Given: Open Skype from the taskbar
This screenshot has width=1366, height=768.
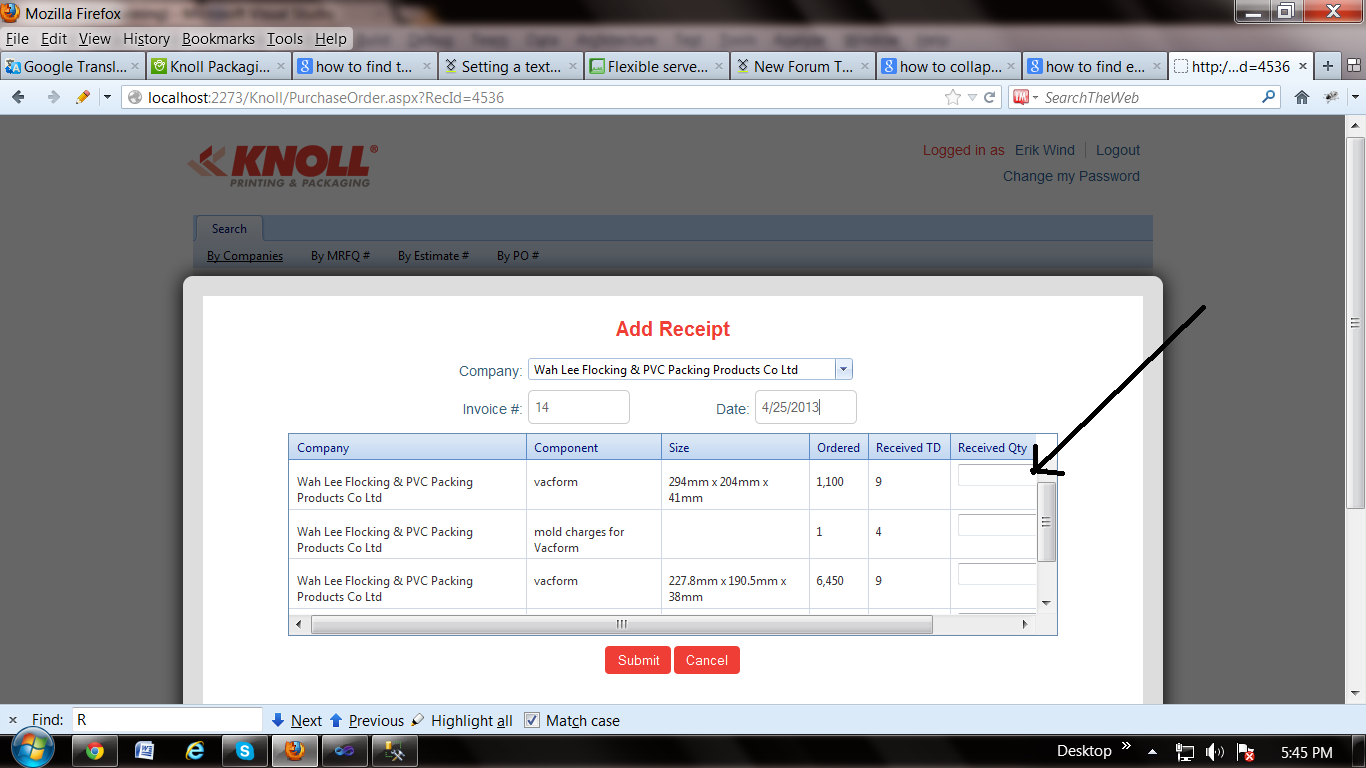Looking at the screenshot, I should coord(245,751).
